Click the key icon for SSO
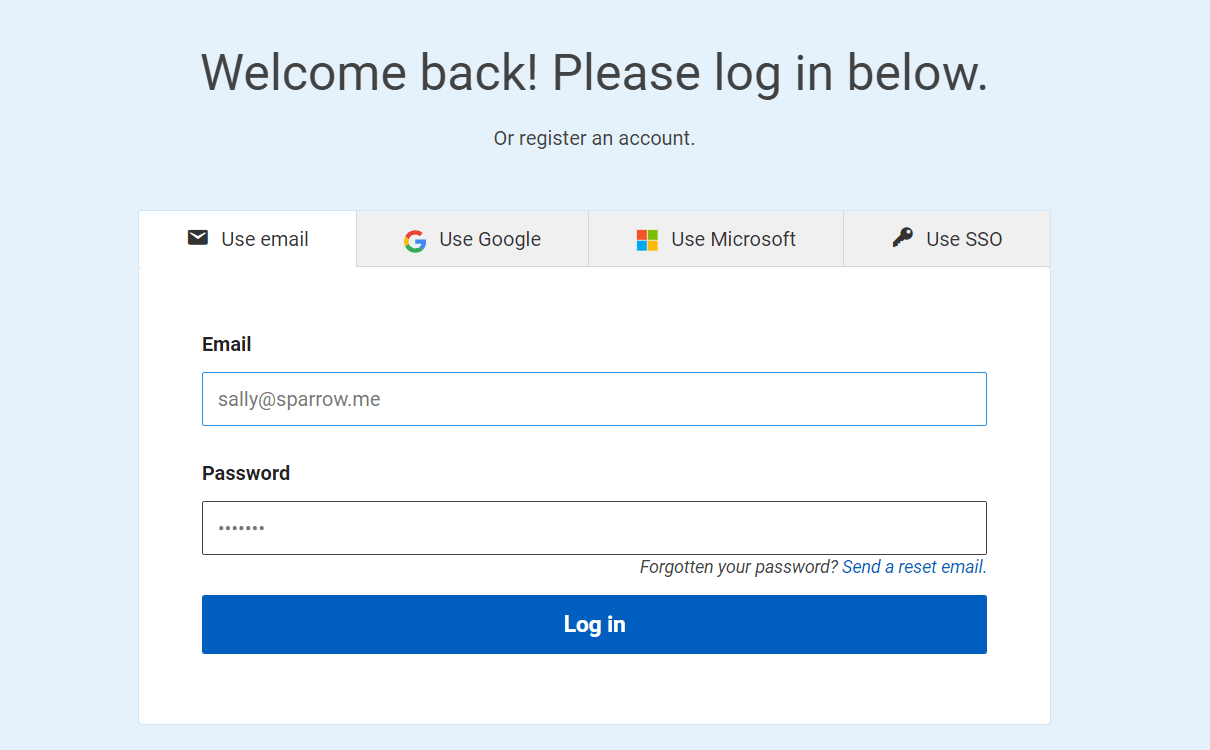This screenshot has width=1210, height=750. pos(902,238)
